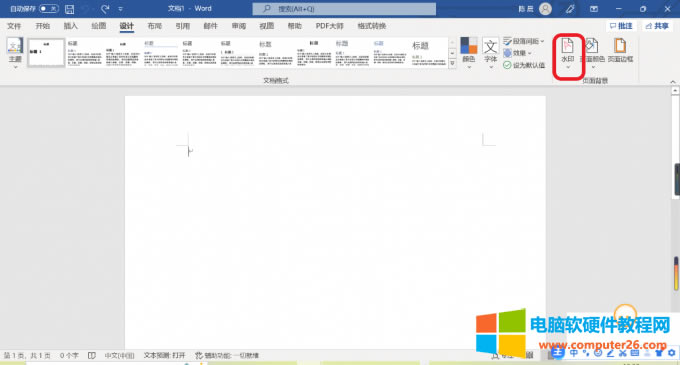Toggle the AutoSave (自动保存) switch
Image resolution: width=680 pixels, height=365 pixels.
pos(49,9)
